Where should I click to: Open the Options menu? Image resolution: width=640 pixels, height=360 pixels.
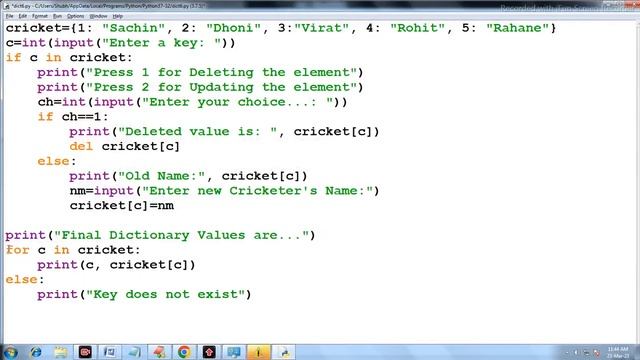pos(76,16)
